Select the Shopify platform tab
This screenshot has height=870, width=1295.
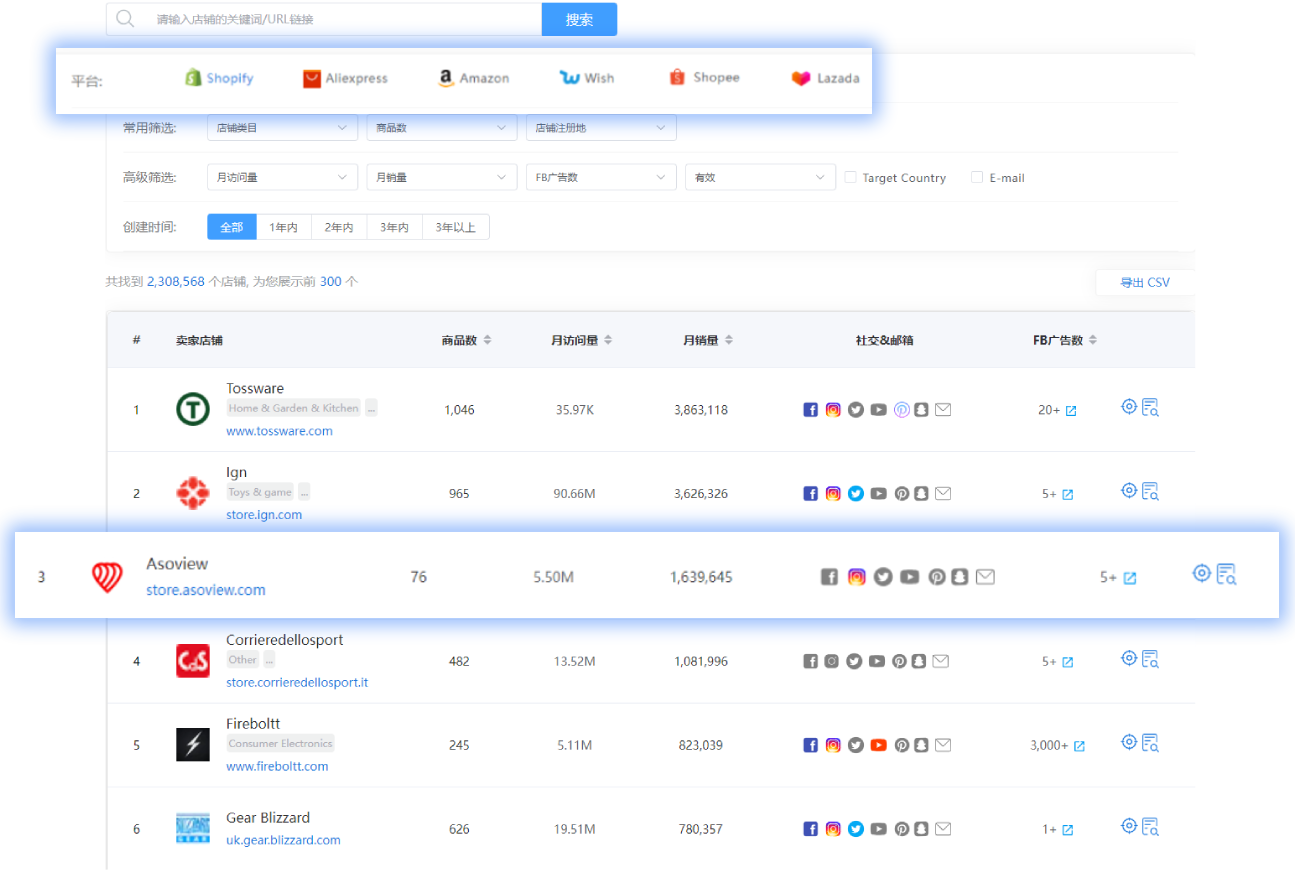219,78
